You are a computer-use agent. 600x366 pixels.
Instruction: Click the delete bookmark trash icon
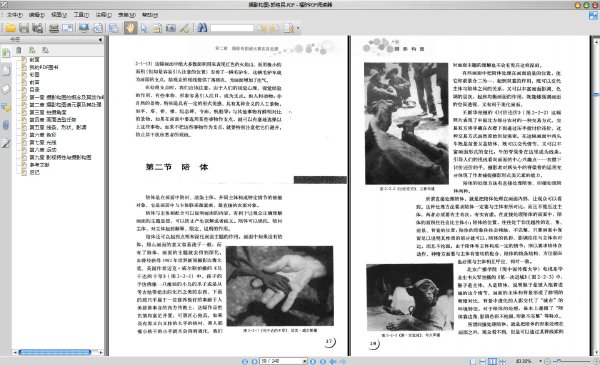click(19, 50)
